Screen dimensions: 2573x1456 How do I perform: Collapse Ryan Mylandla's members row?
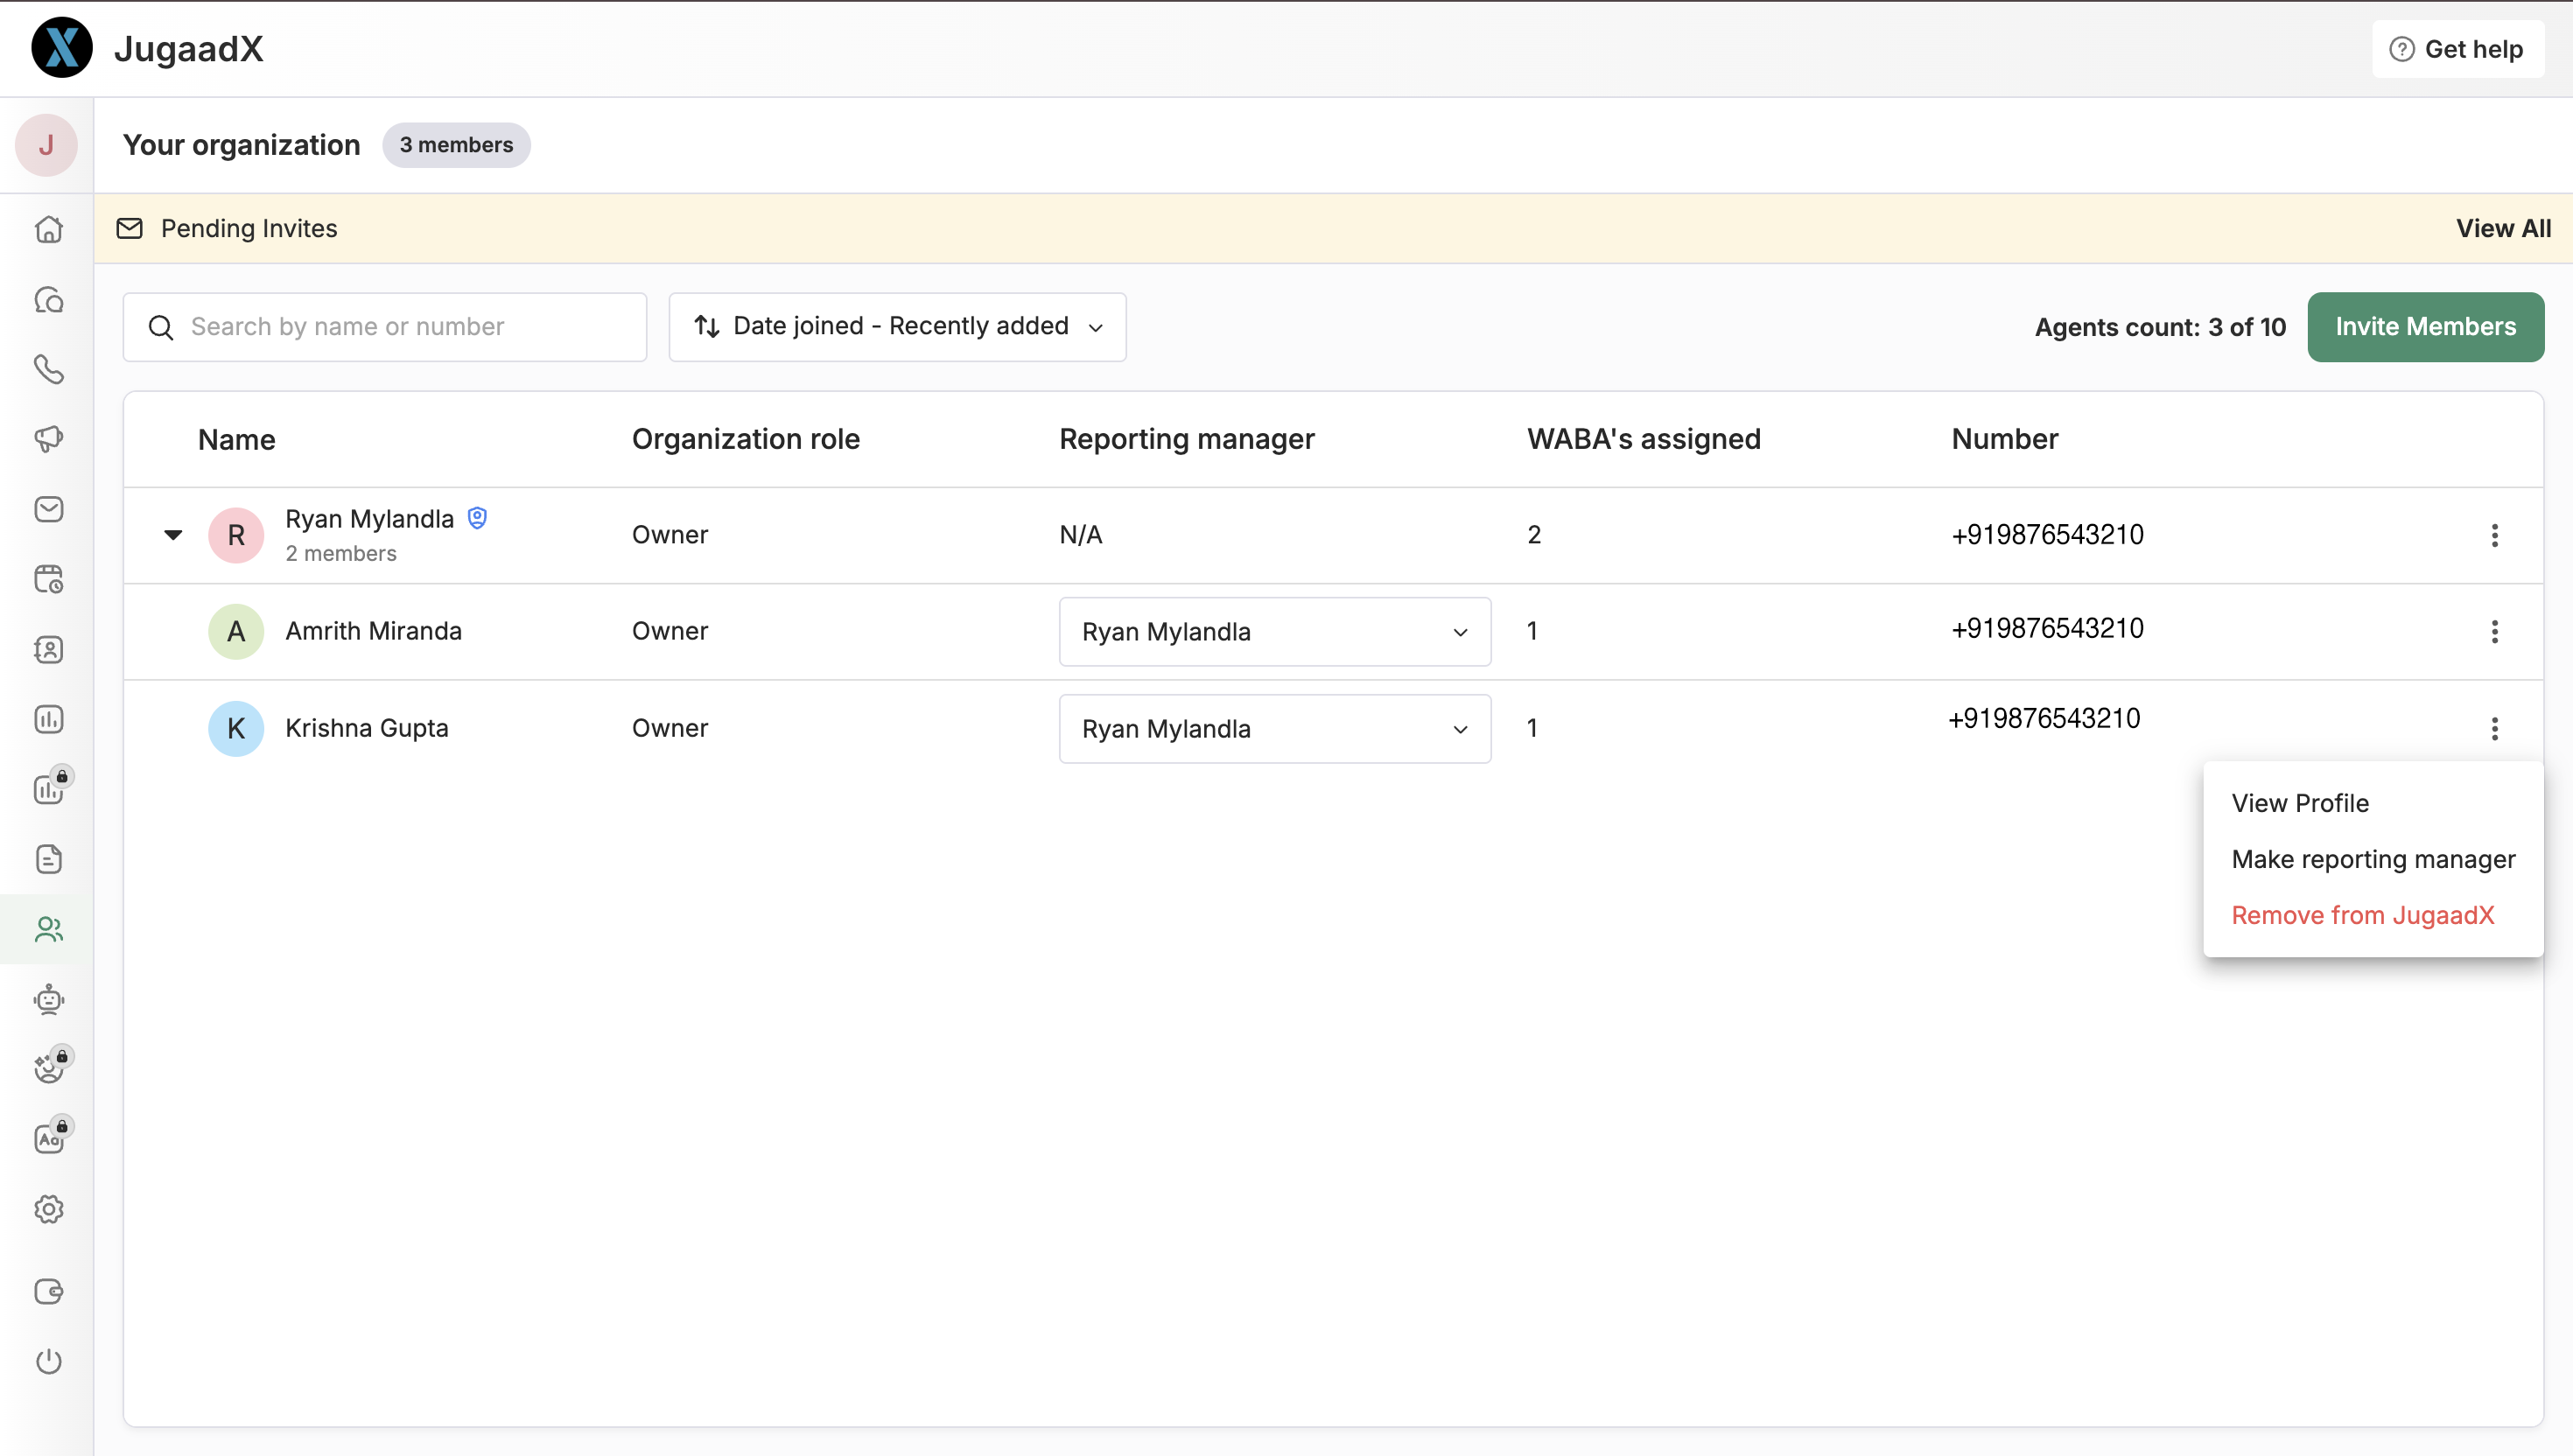pyautogui.click(x=173, y=535)
